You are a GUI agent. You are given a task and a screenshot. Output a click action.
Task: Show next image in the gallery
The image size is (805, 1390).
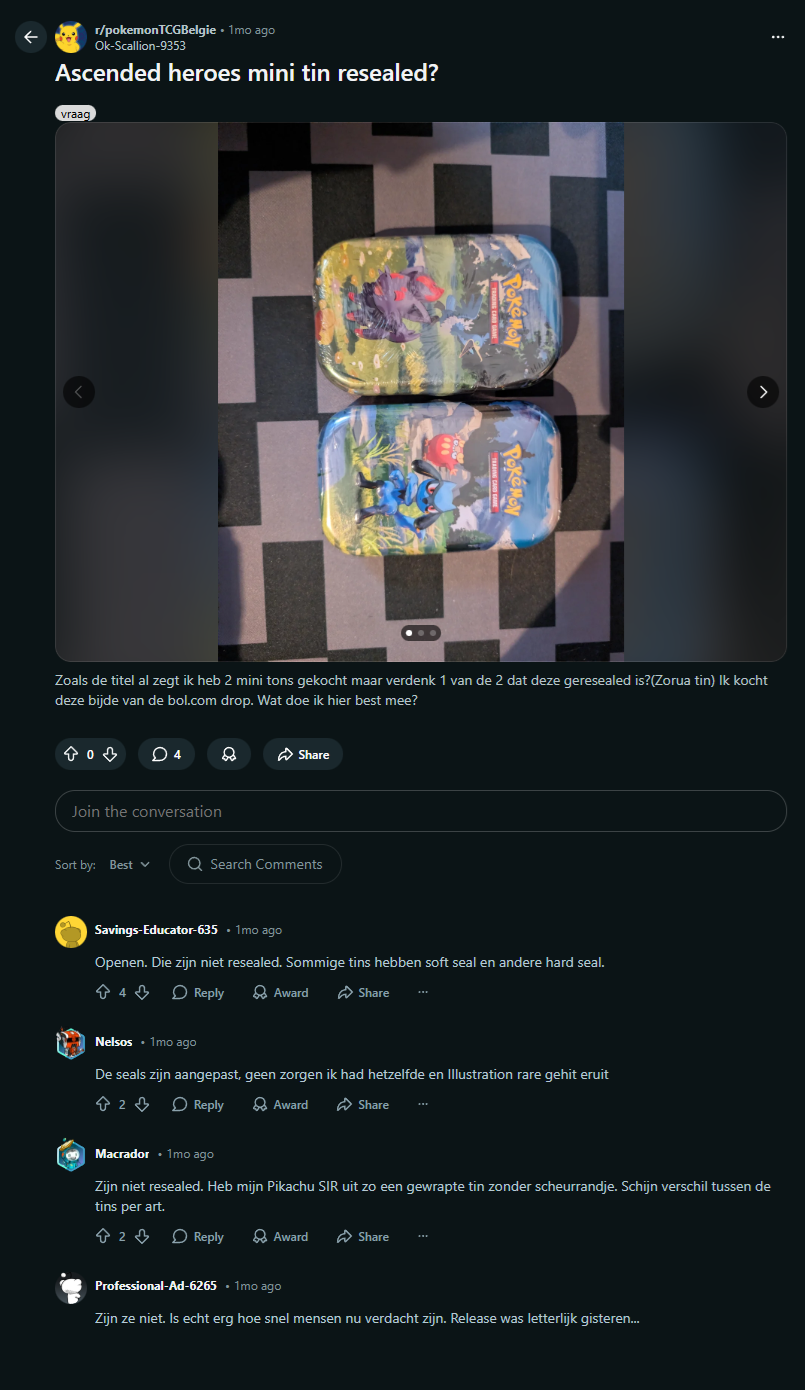pyautogui.click(x=763, y=392)
